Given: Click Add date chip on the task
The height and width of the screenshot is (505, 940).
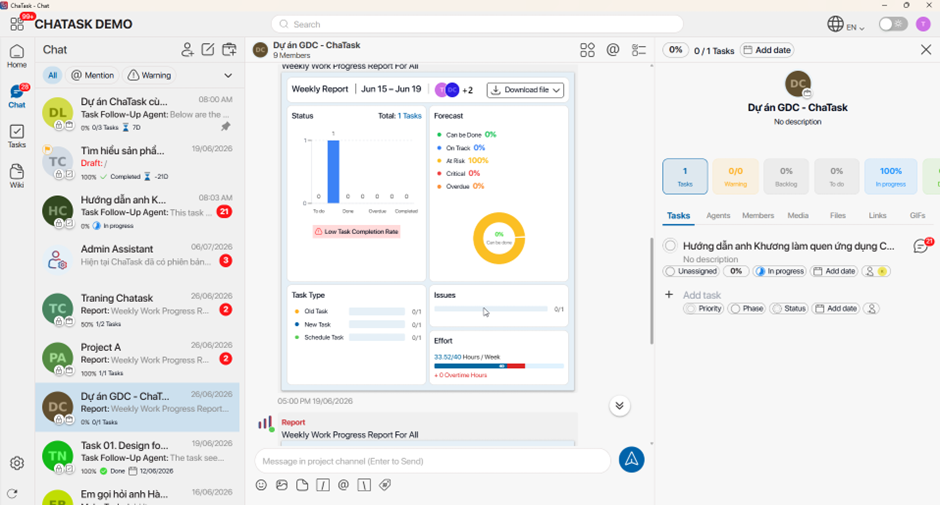Looking at the screenshot, I should (834, 271).
